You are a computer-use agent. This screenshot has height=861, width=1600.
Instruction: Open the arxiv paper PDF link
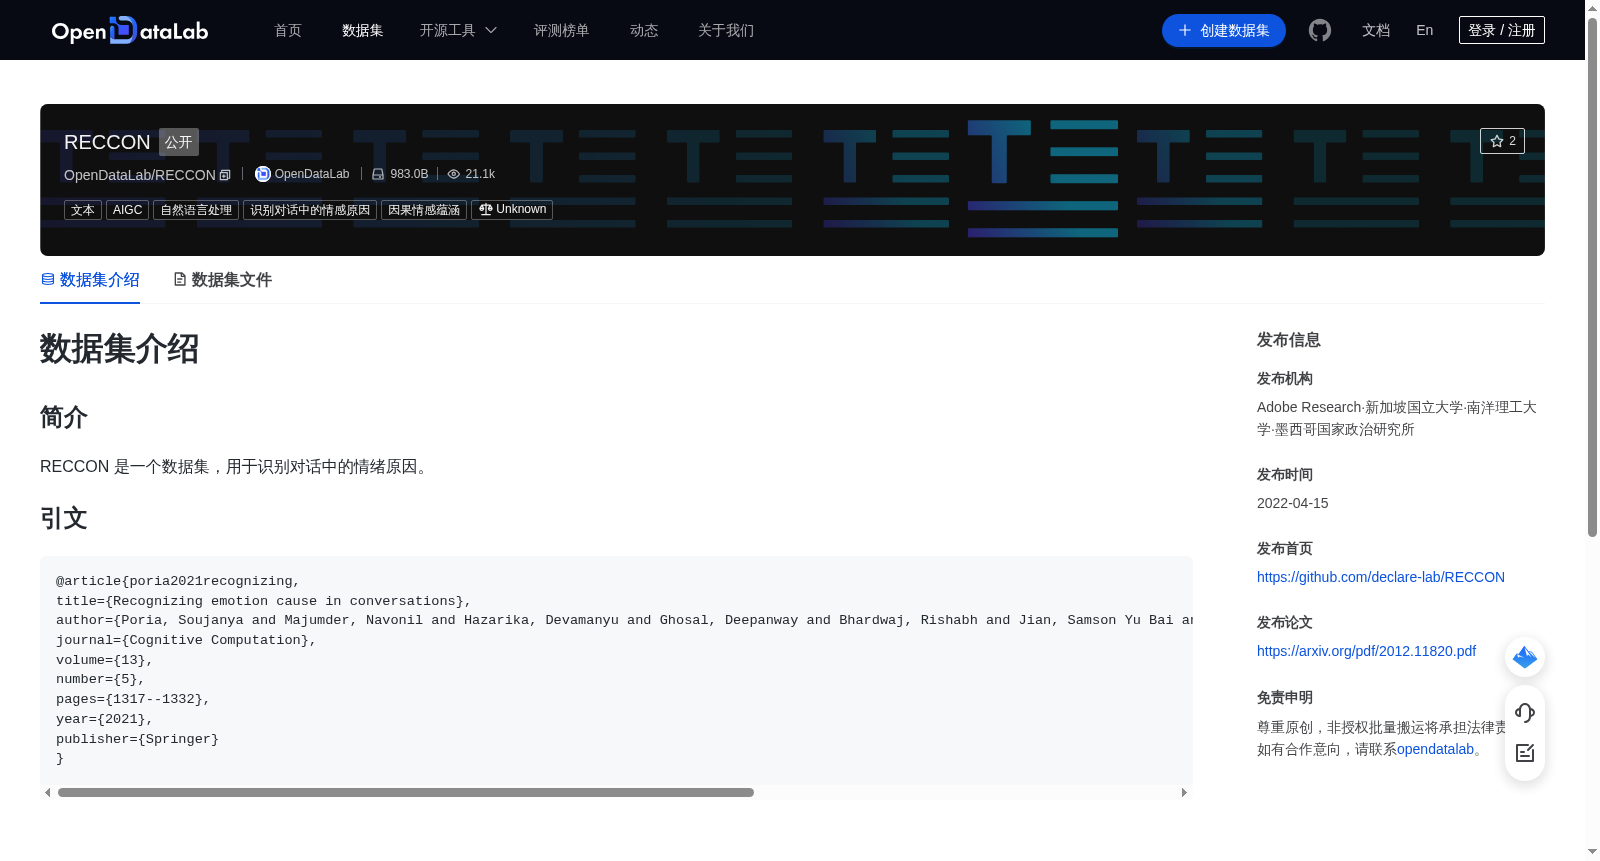pyautogui.click(x=1366, y=651)
